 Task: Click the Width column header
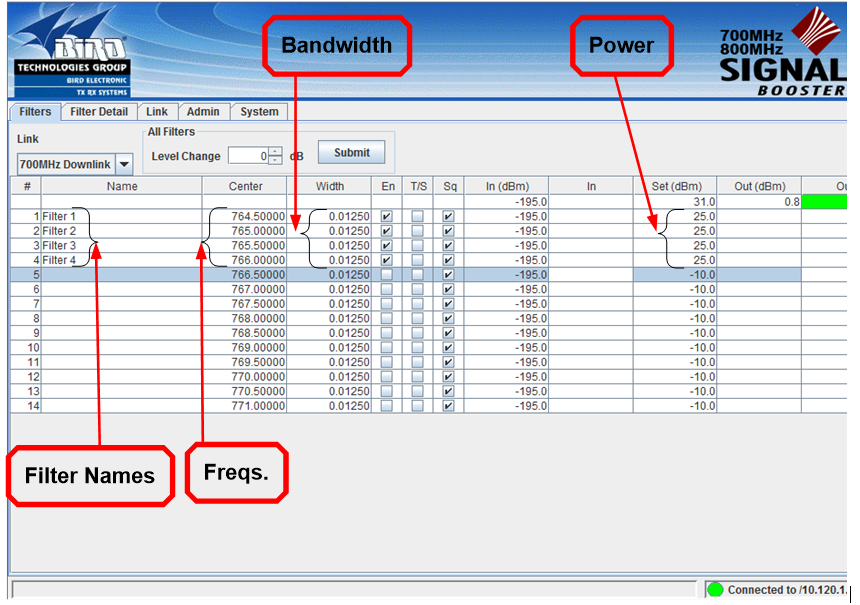[330, 186]
